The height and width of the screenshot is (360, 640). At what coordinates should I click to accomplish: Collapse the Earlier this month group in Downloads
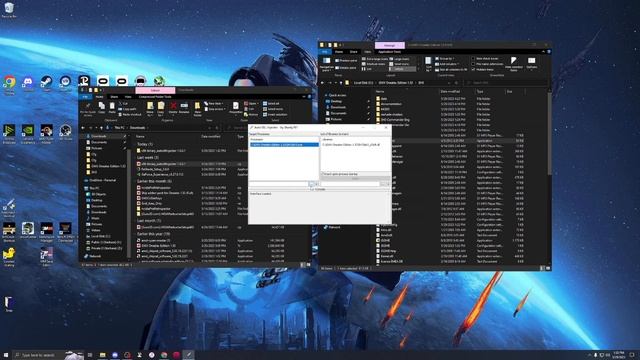[x=154, y=181]
